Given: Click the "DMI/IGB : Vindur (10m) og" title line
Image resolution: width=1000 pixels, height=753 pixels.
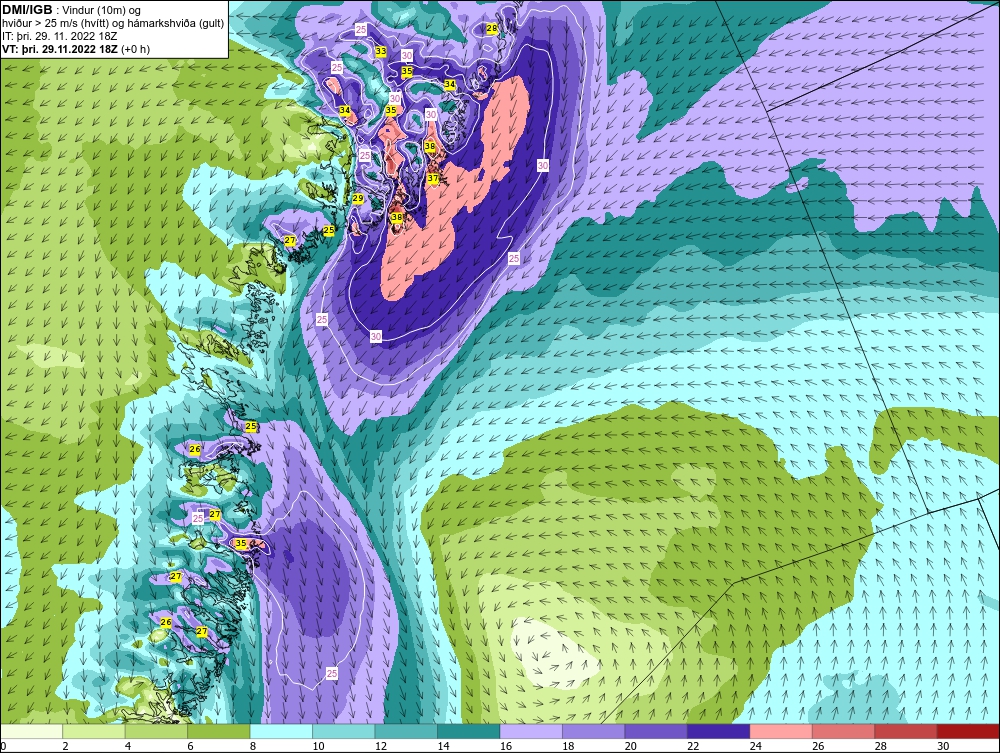Looking at the screenshot, I should point(72,10).
